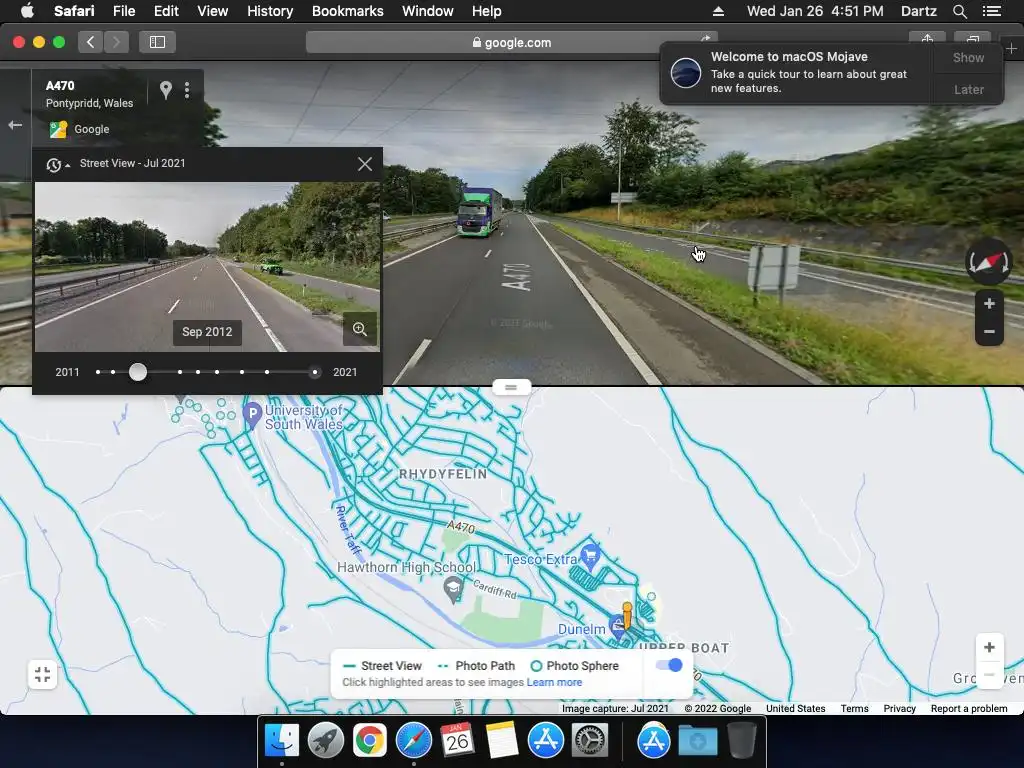The image size is (1024, 768).
Task: Open the Sep 2012 historical image thumbnail
Action: click(x=207, y=266)
